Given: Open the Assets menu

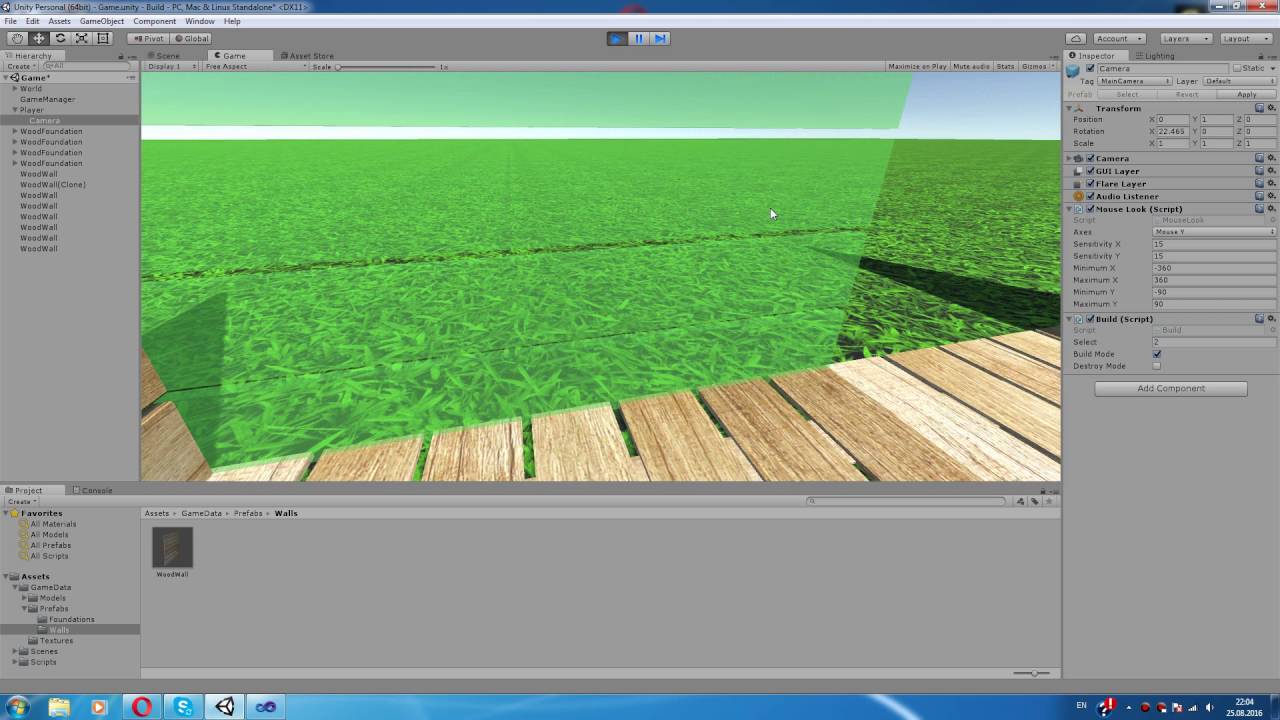Looking at the screenshot, I should pos(59,21).
